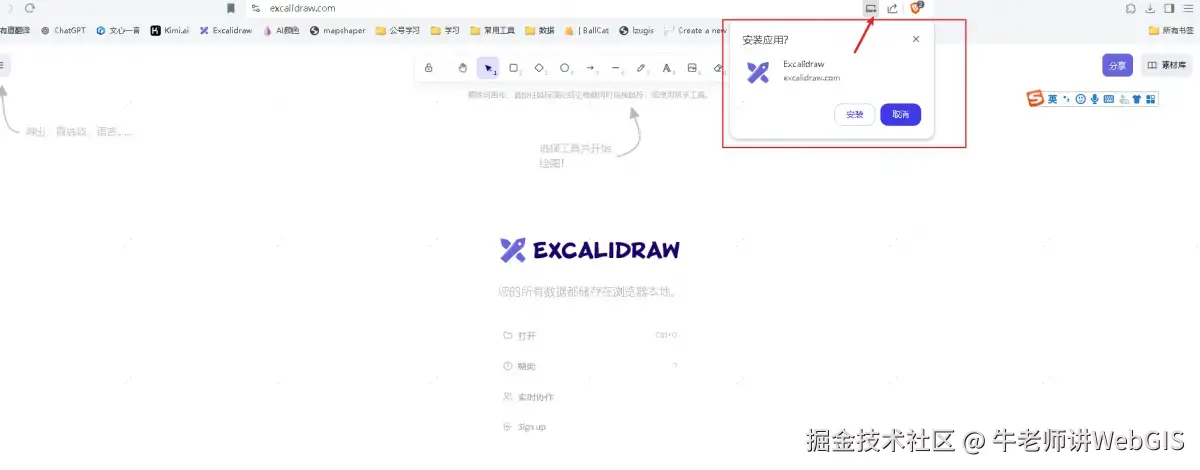
Task: Click 安装 to install the app
Action: [x=854, y=114]
